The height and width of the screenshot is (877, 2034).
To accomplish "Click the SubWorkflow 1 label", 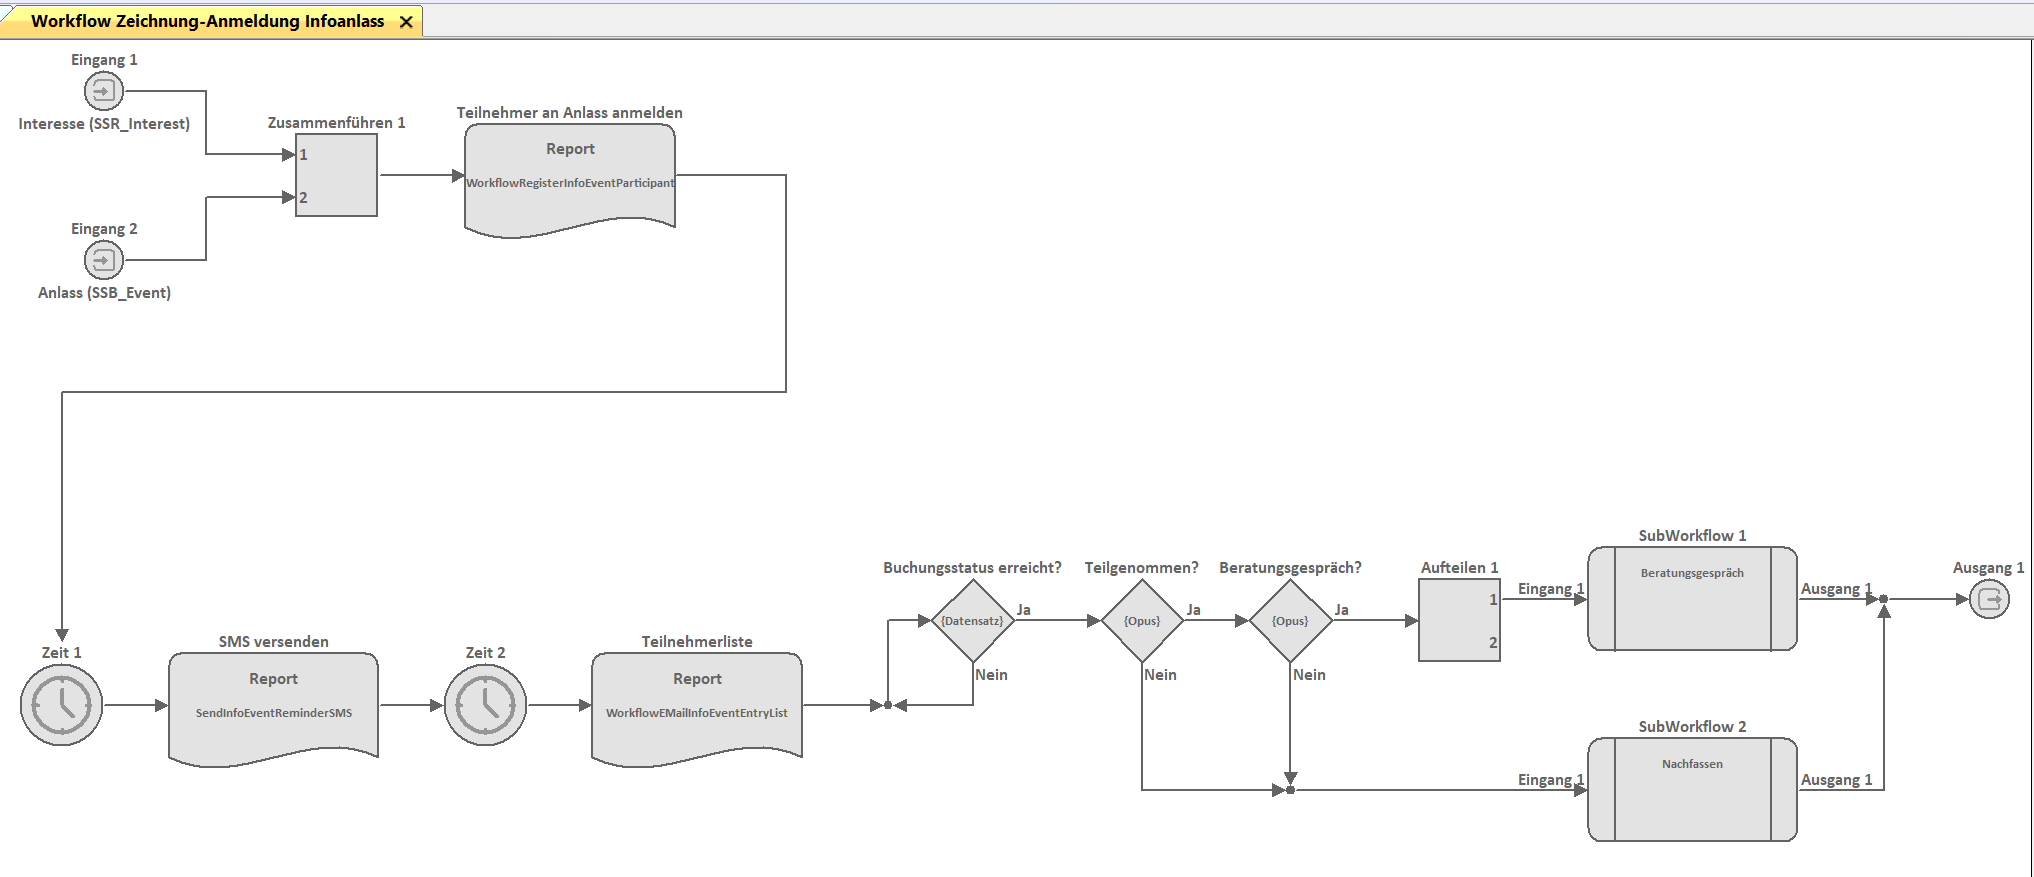I will pyautogui.click(x=1692, y=536).
